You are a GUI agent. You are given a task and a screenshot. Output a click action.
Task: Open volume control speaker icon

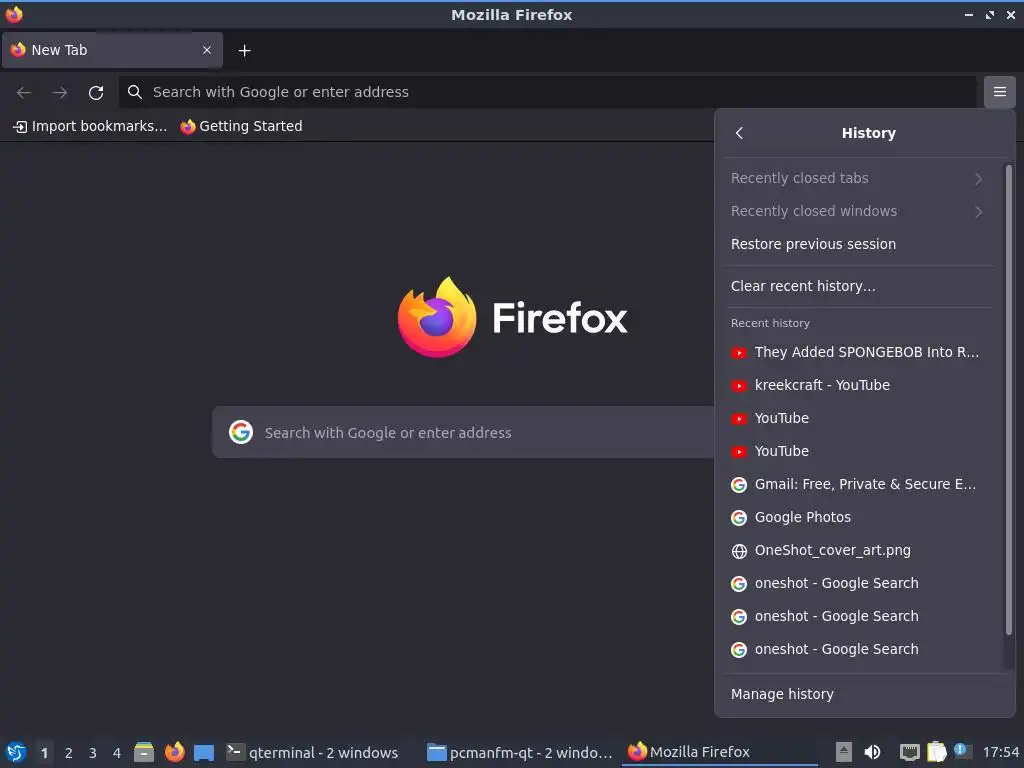(x=872, y=752)
